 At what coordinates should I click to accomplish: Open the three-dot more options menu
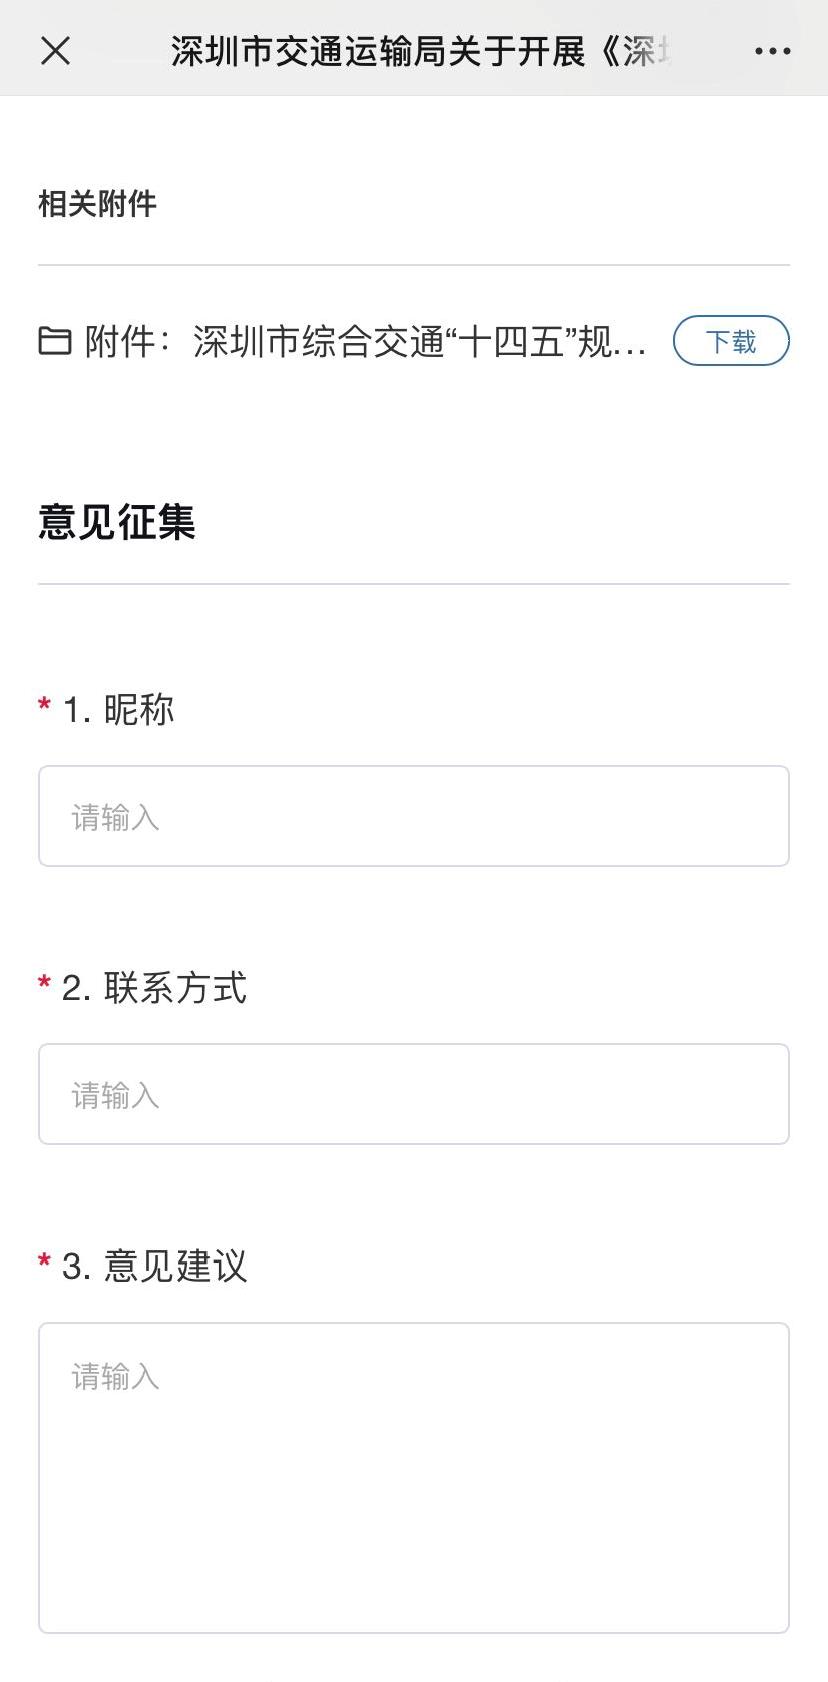[772, 51]
